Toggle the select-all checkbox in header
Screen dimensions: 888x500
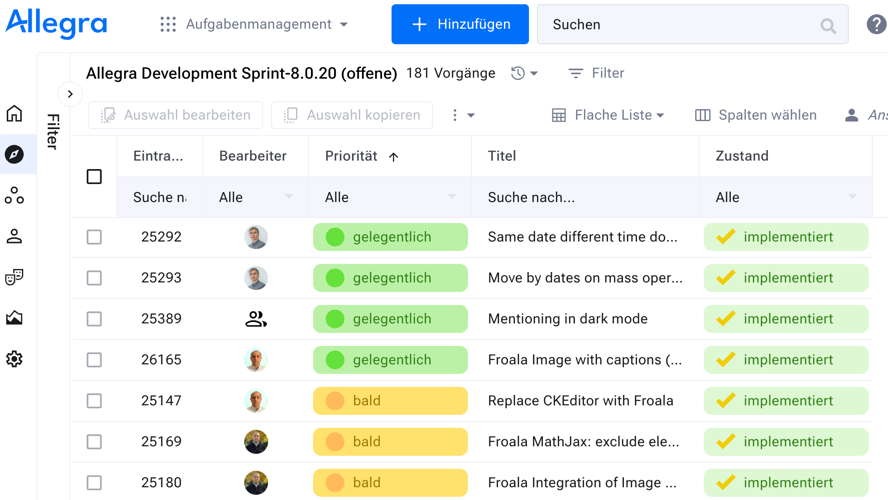coord(94,177)
